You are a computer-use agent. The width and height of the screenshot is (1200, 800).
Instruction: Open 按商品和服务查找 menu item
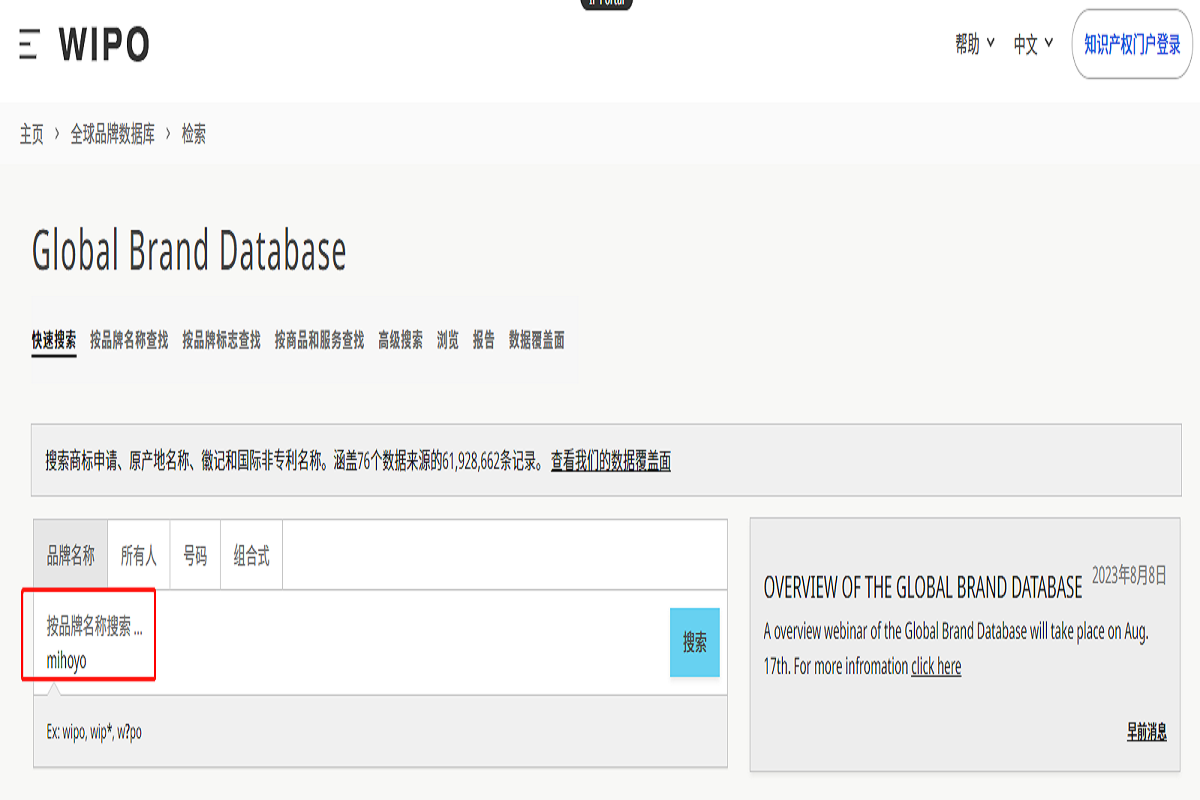coord(319,340)
